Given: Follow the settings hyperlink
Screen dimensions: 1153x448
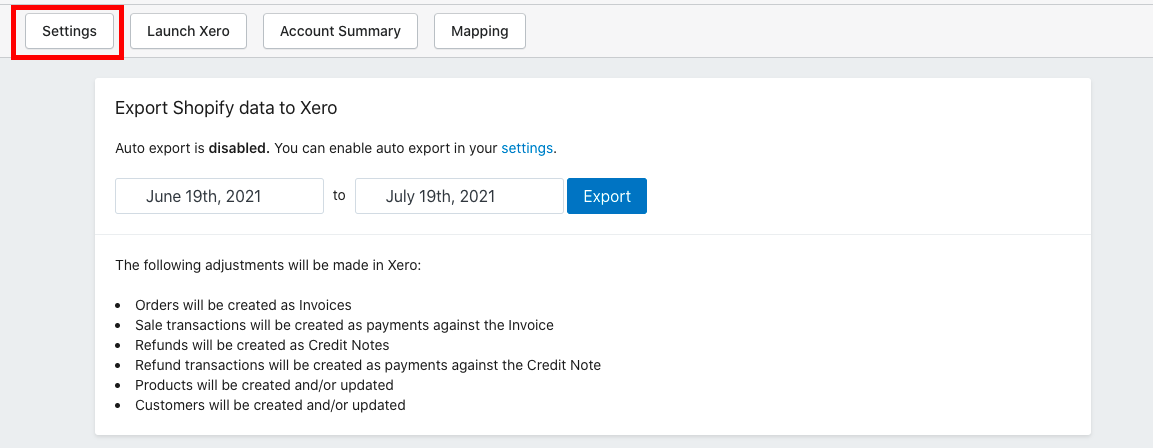Looking at the screenshot, I should click(x=526, y=148).
